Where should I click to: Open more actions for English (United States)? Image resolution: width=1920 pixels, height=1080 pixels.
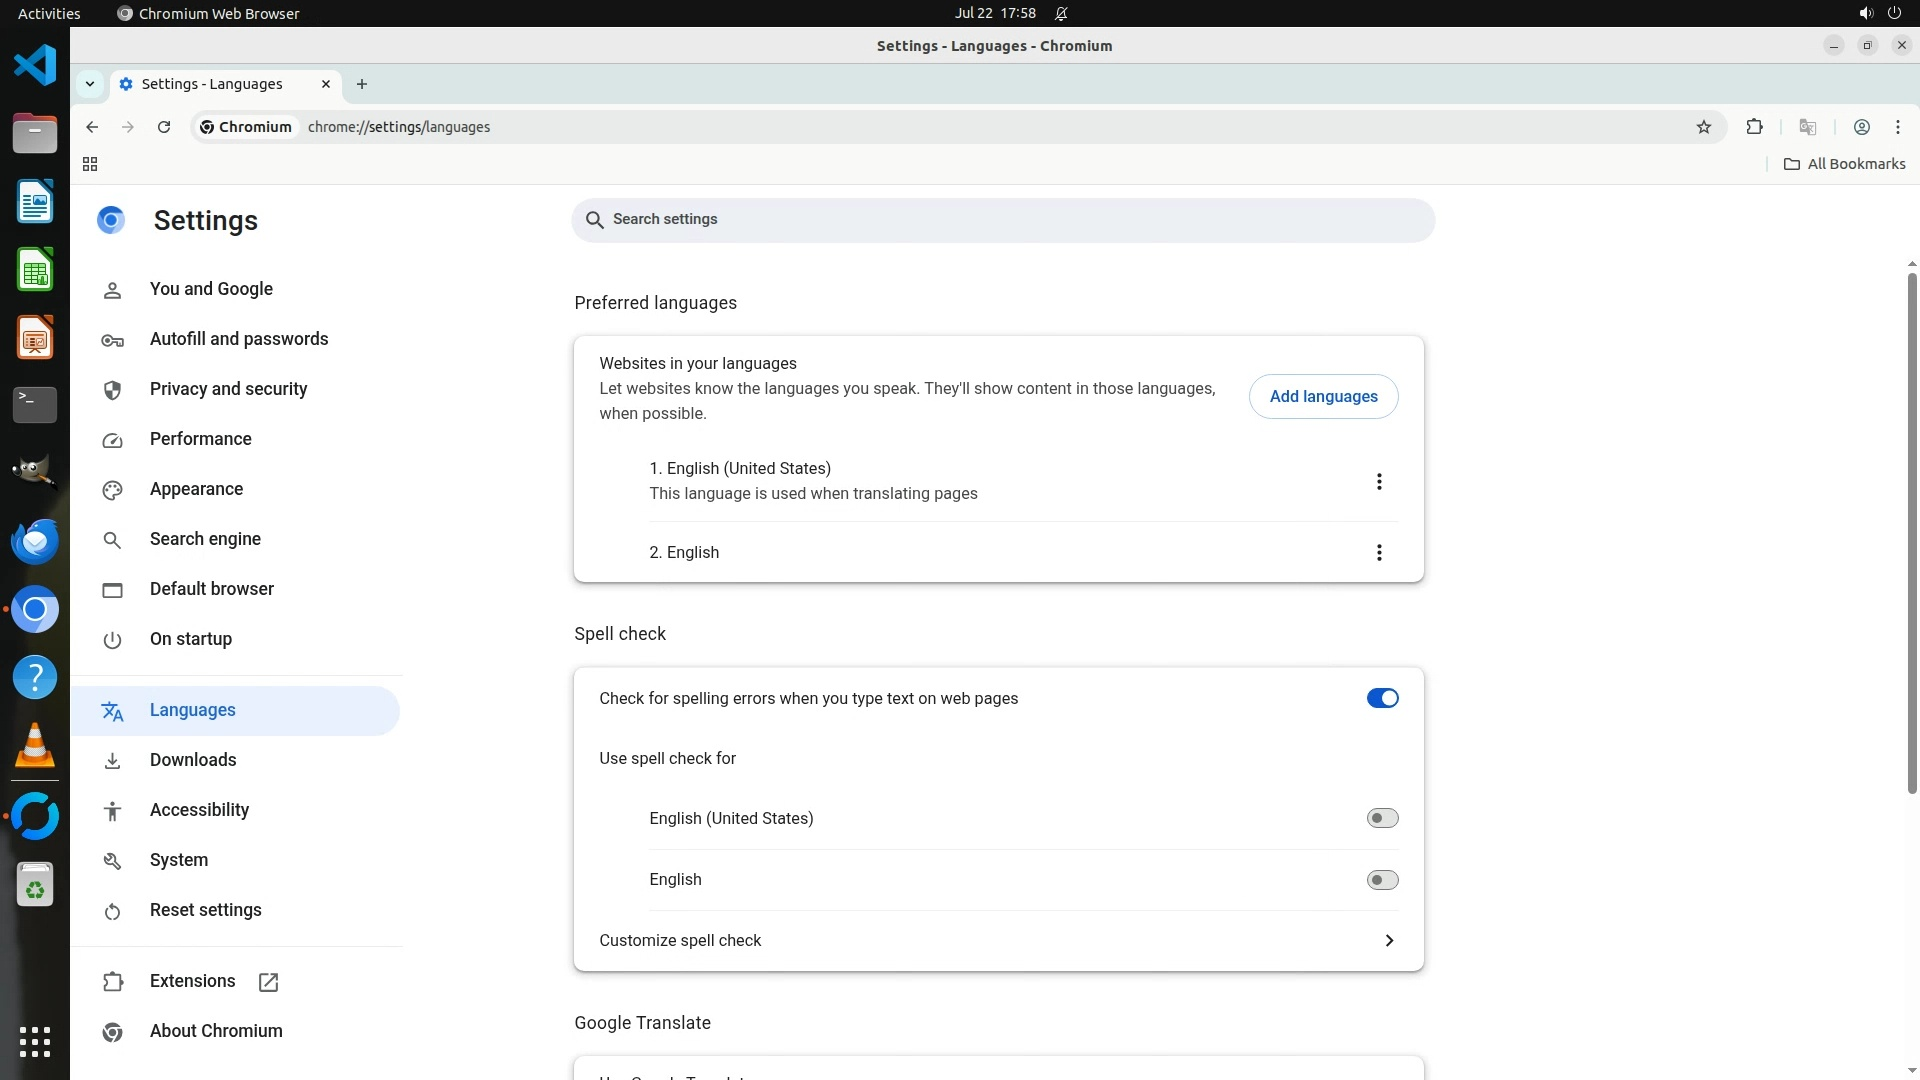[x=1379, y=482]
